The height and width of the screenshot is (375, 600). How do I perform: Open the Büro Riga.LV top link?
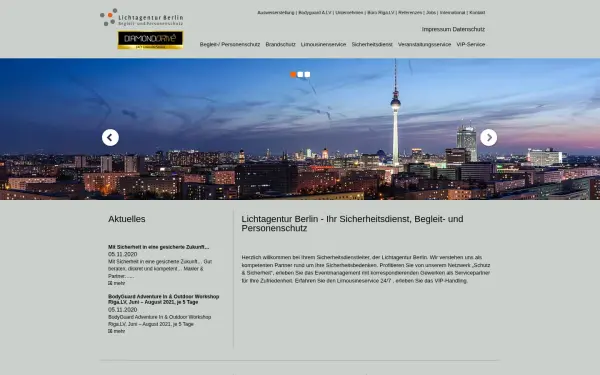381,13
